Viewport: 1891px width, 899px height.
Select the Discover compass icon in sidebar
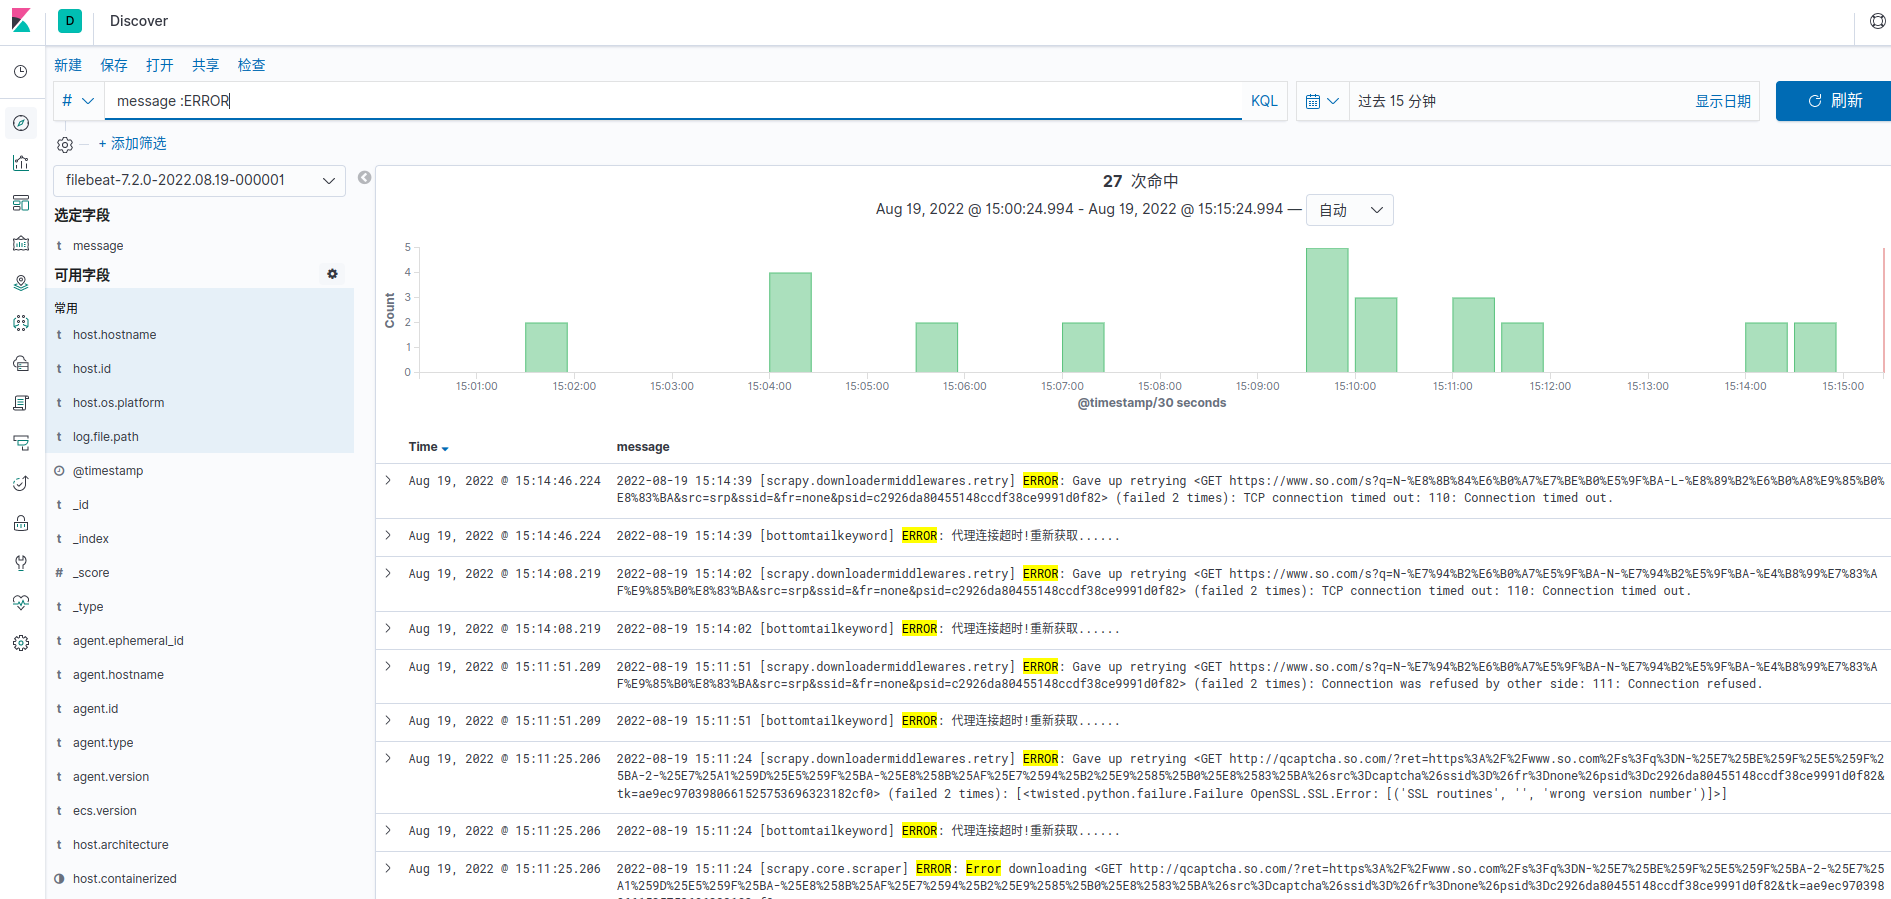point(21,123)
